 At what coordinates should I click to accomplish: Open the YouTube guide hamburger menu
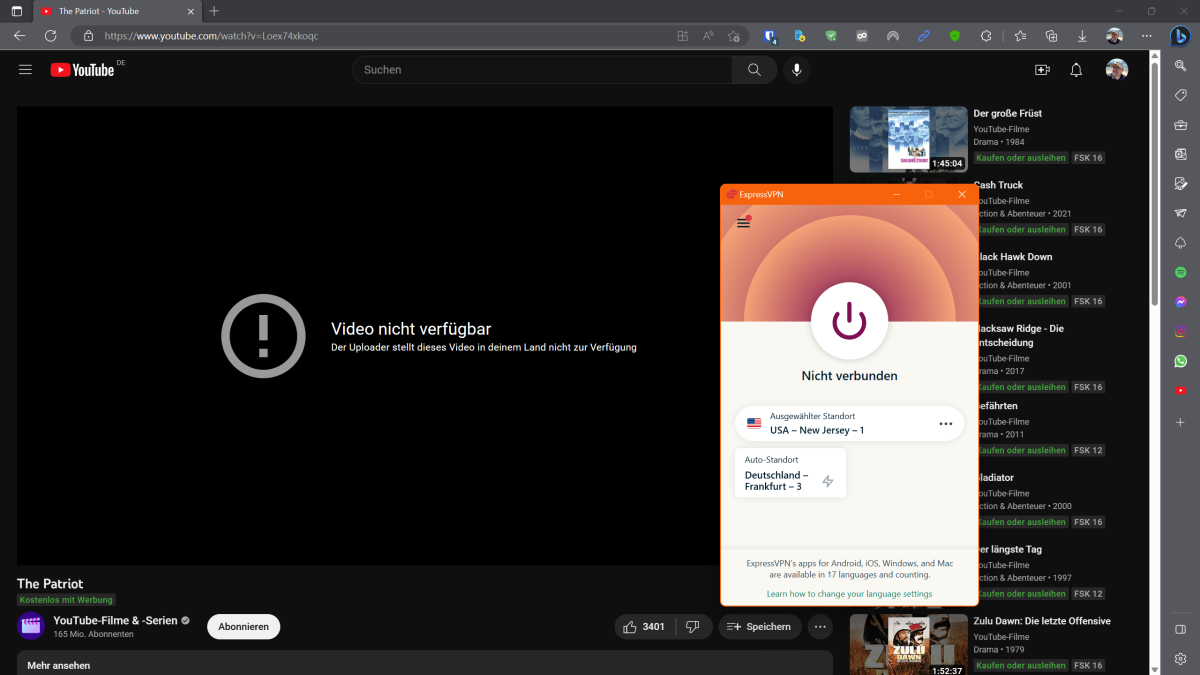click(x=25, y=70)
